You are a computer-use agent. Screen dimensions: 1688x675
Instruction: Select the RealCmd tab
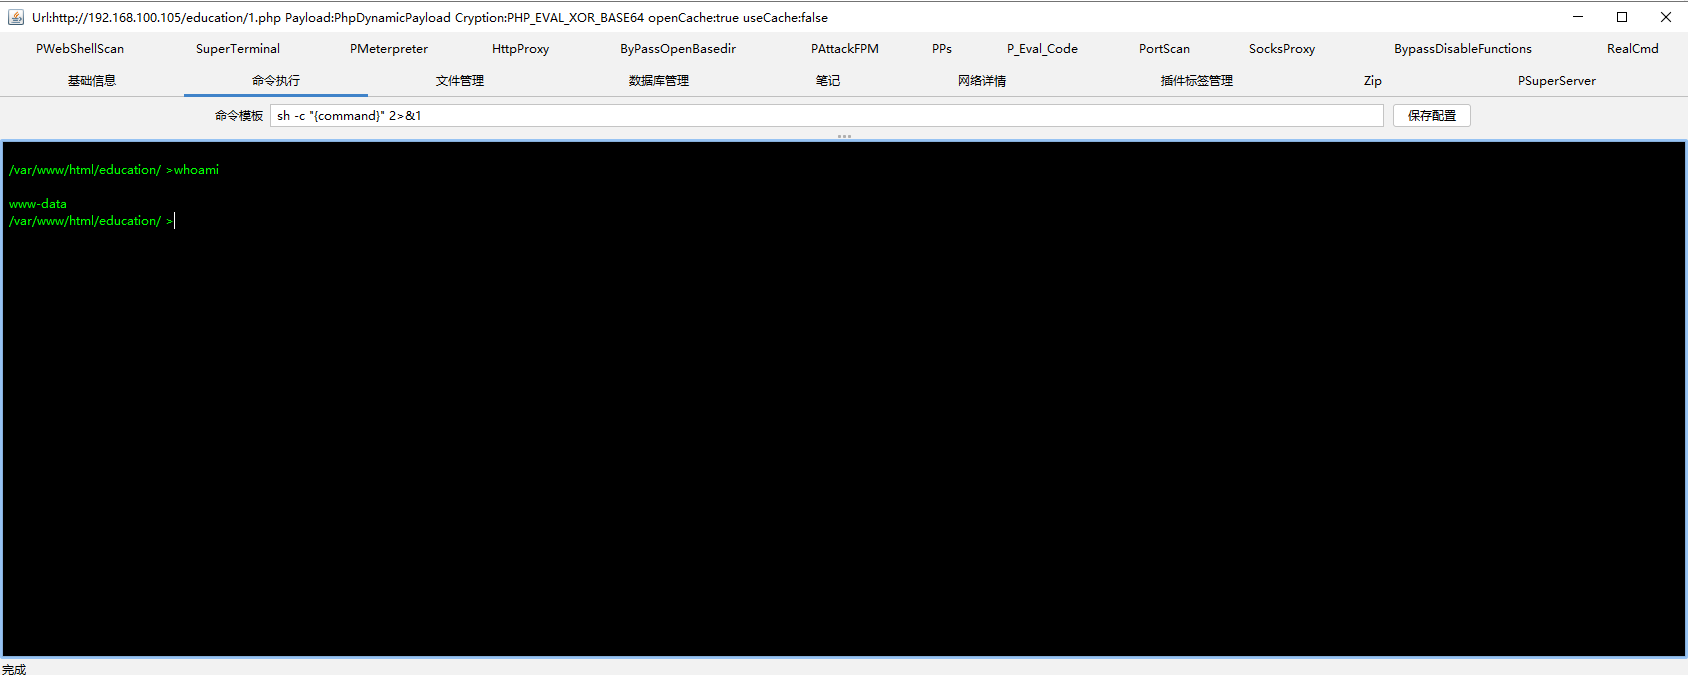(1633, 48)
